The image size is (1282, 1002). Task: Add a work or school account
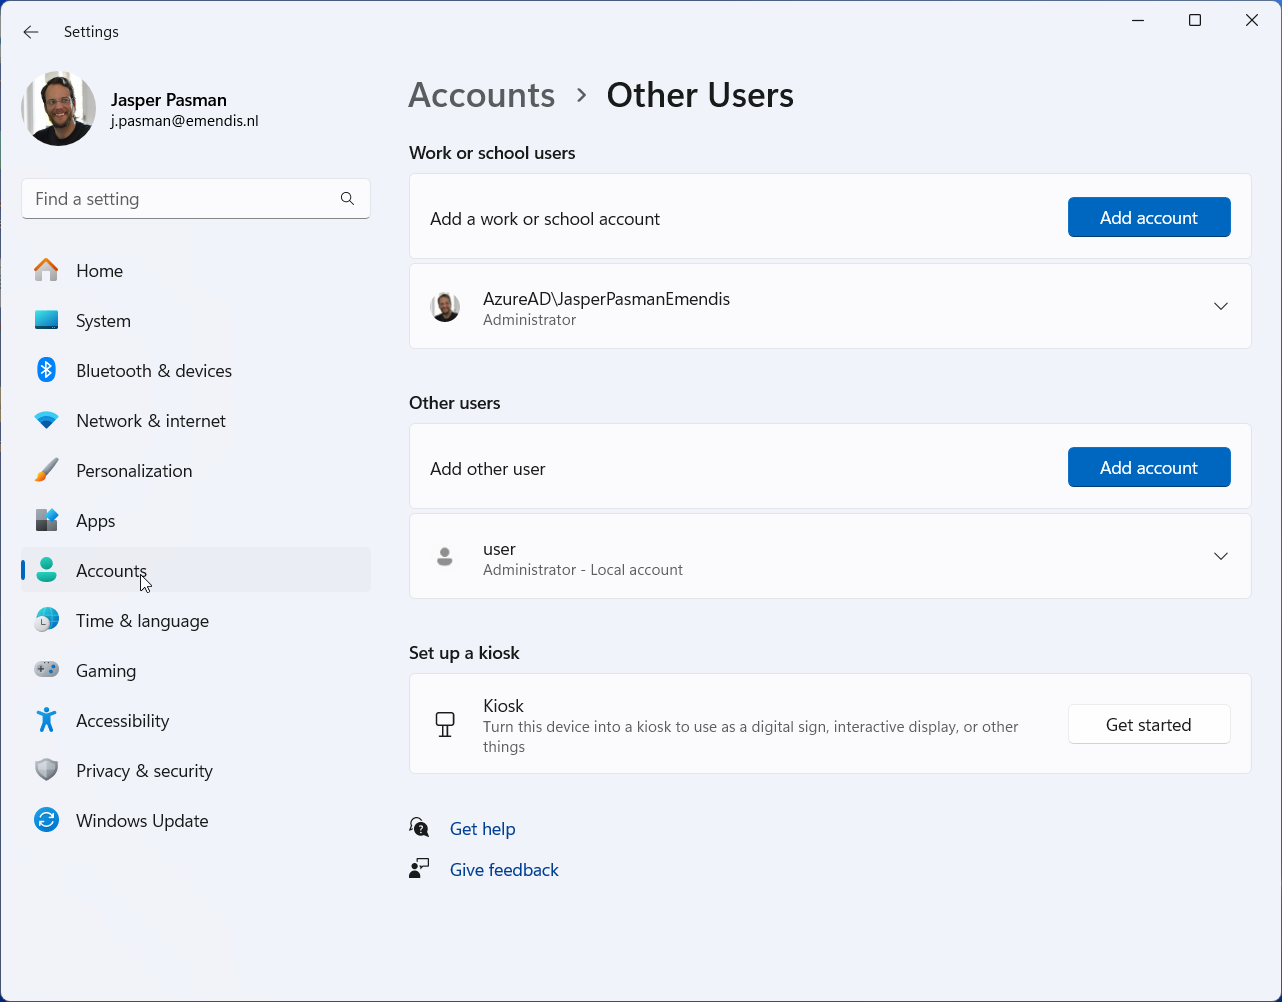click(1148, 218)
